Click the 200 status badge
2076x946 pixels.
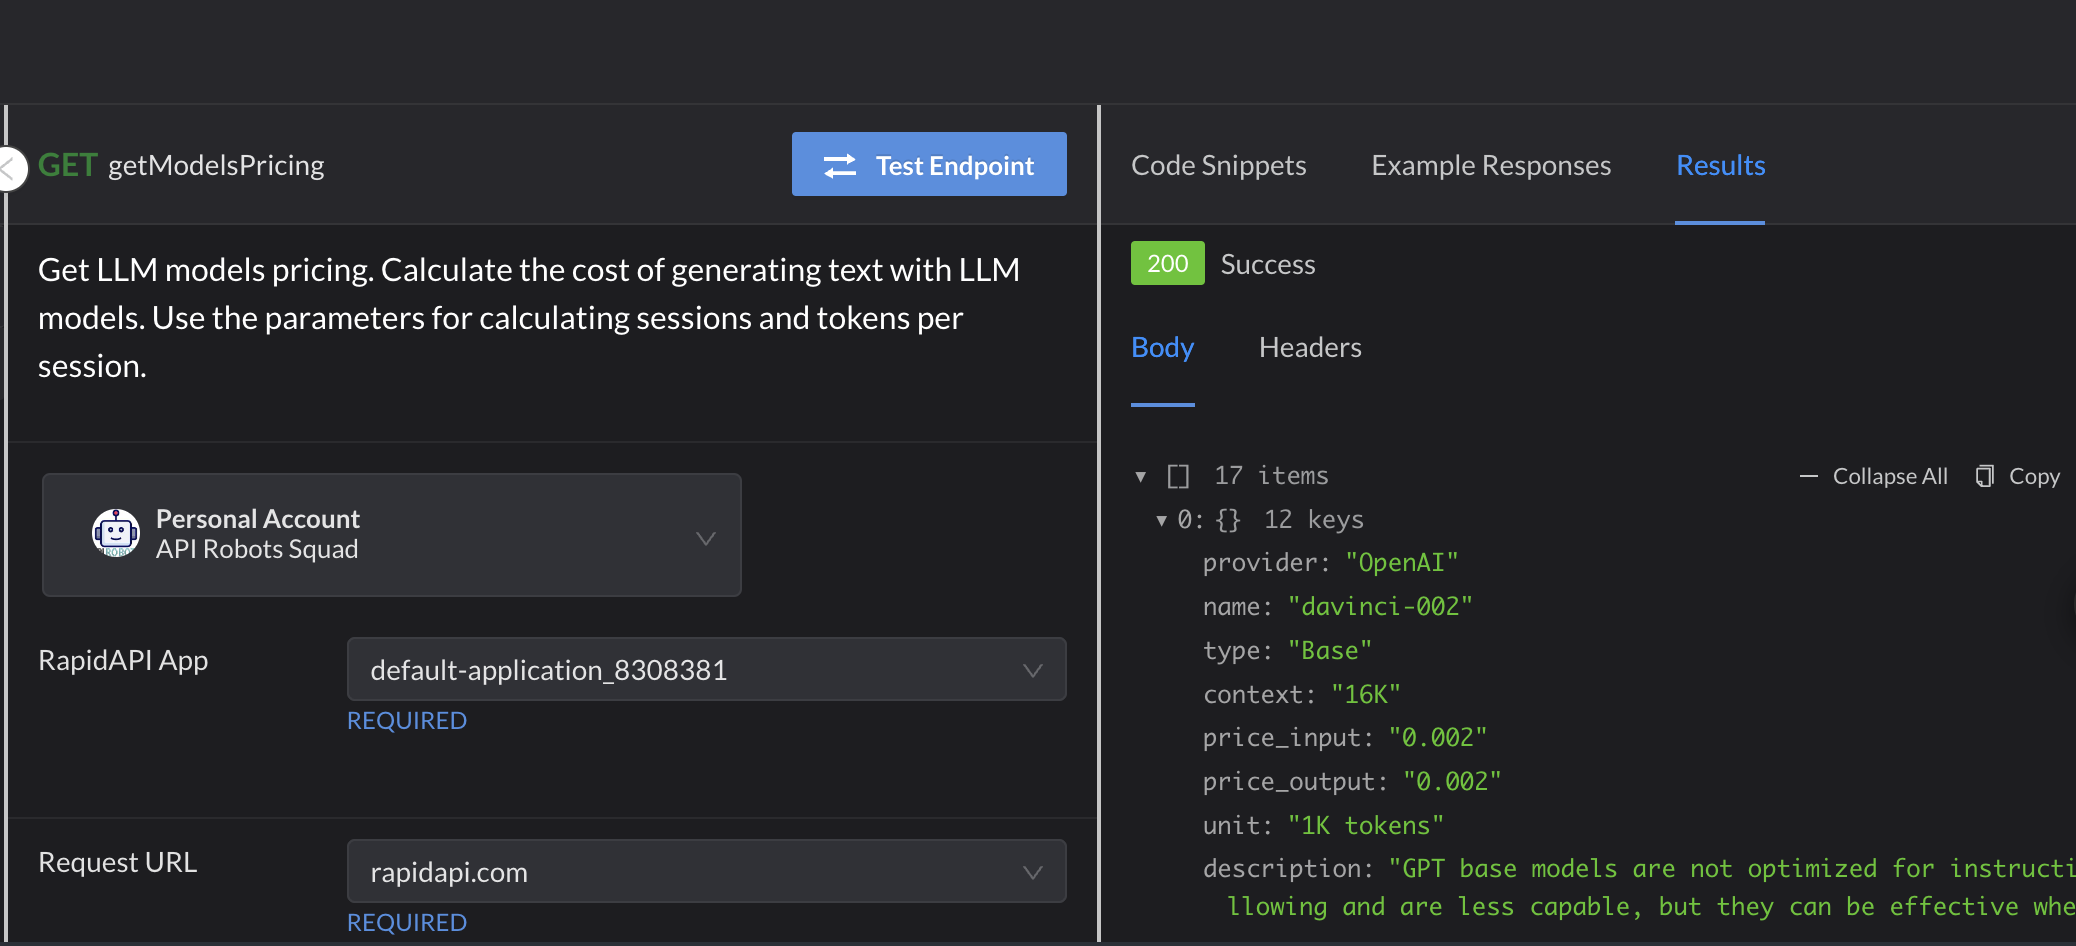pyautogui.click(x=1167, y=264)
